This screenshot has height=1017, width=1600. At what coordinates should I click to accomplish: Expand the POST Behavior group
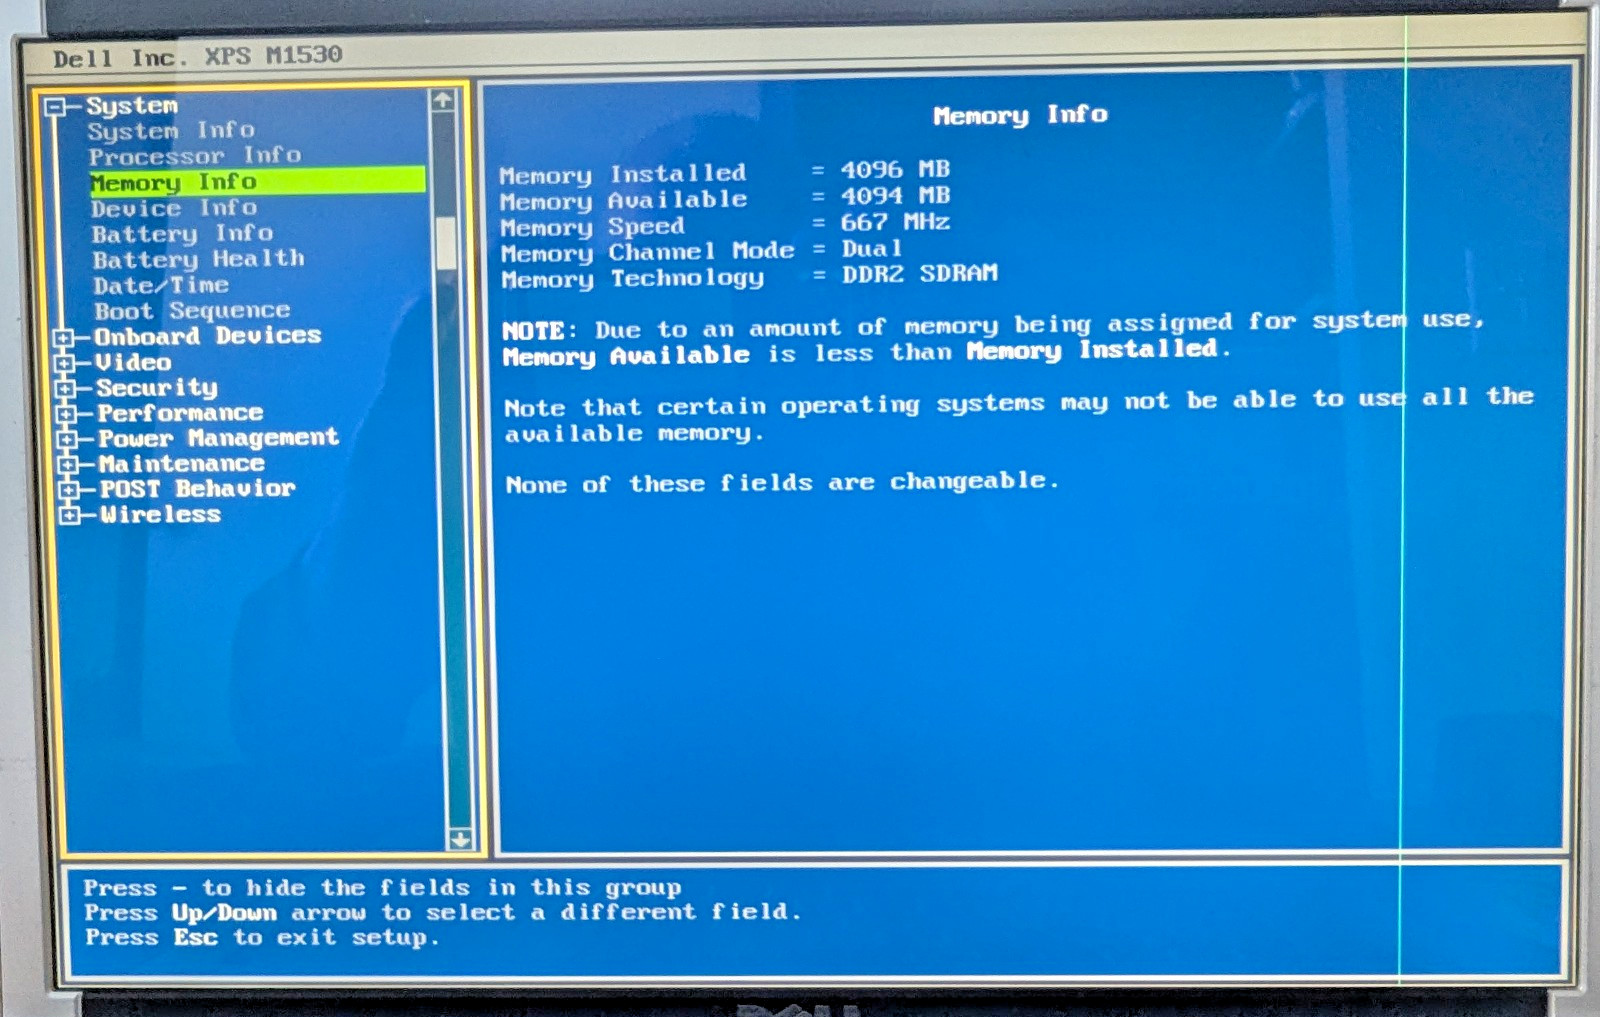[69, 490]
